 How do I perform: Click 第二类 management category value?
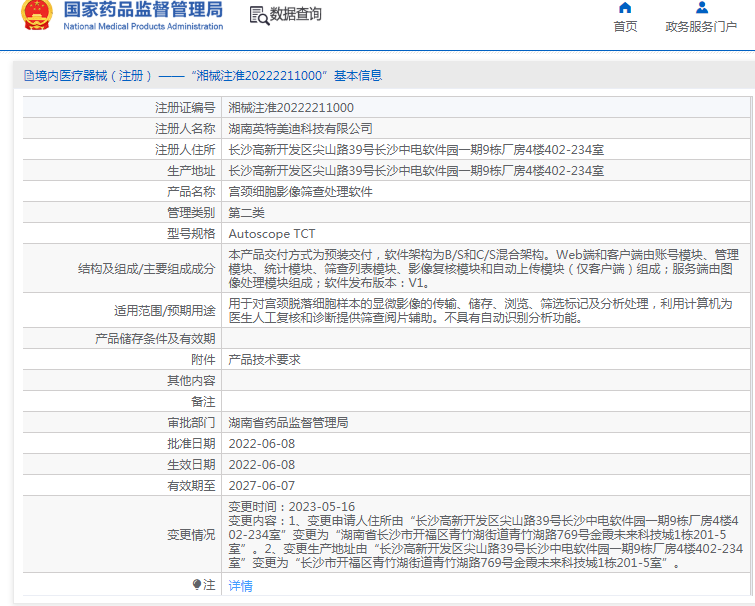[246, 213]
